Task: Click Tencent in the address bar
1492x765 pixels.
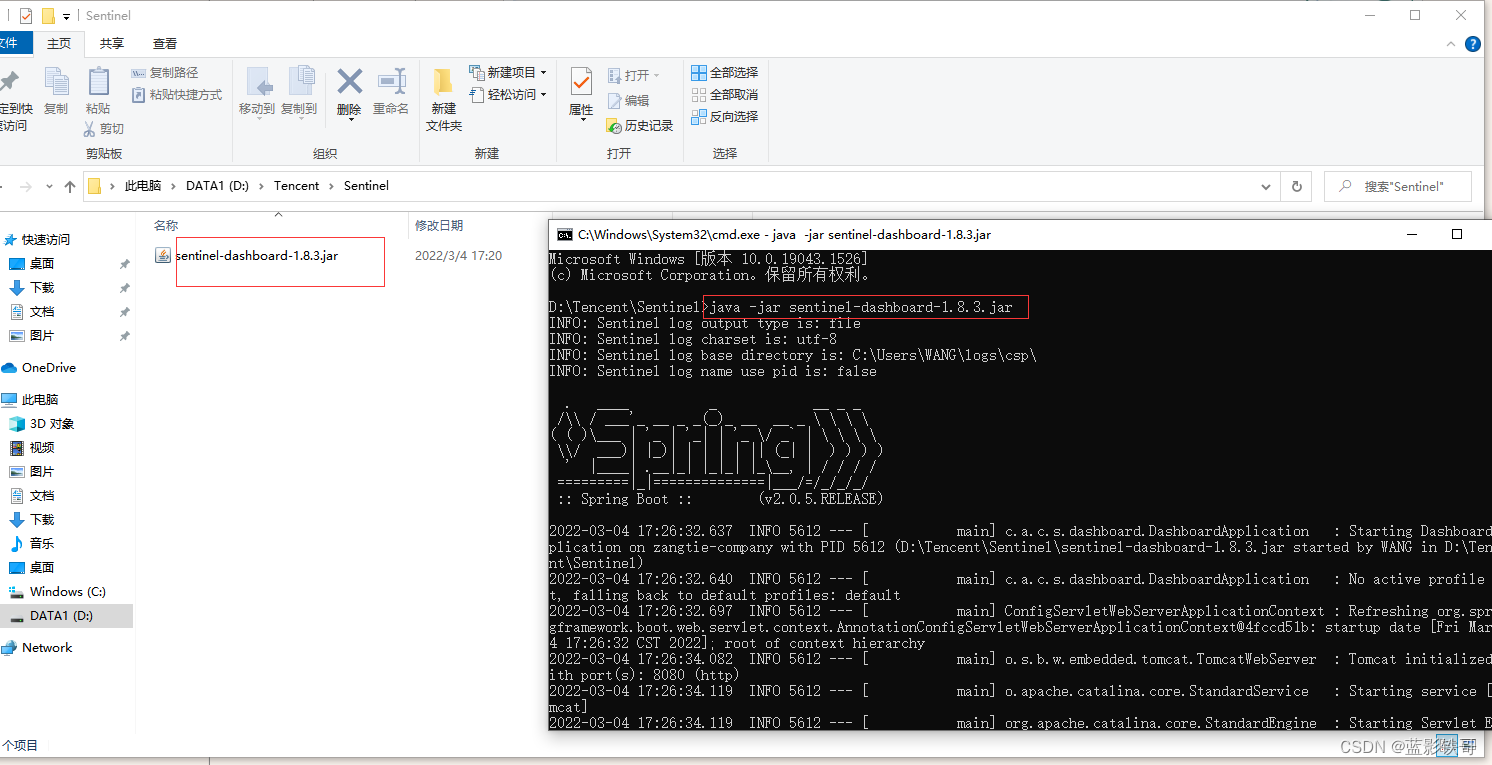Action: [297, 186]
